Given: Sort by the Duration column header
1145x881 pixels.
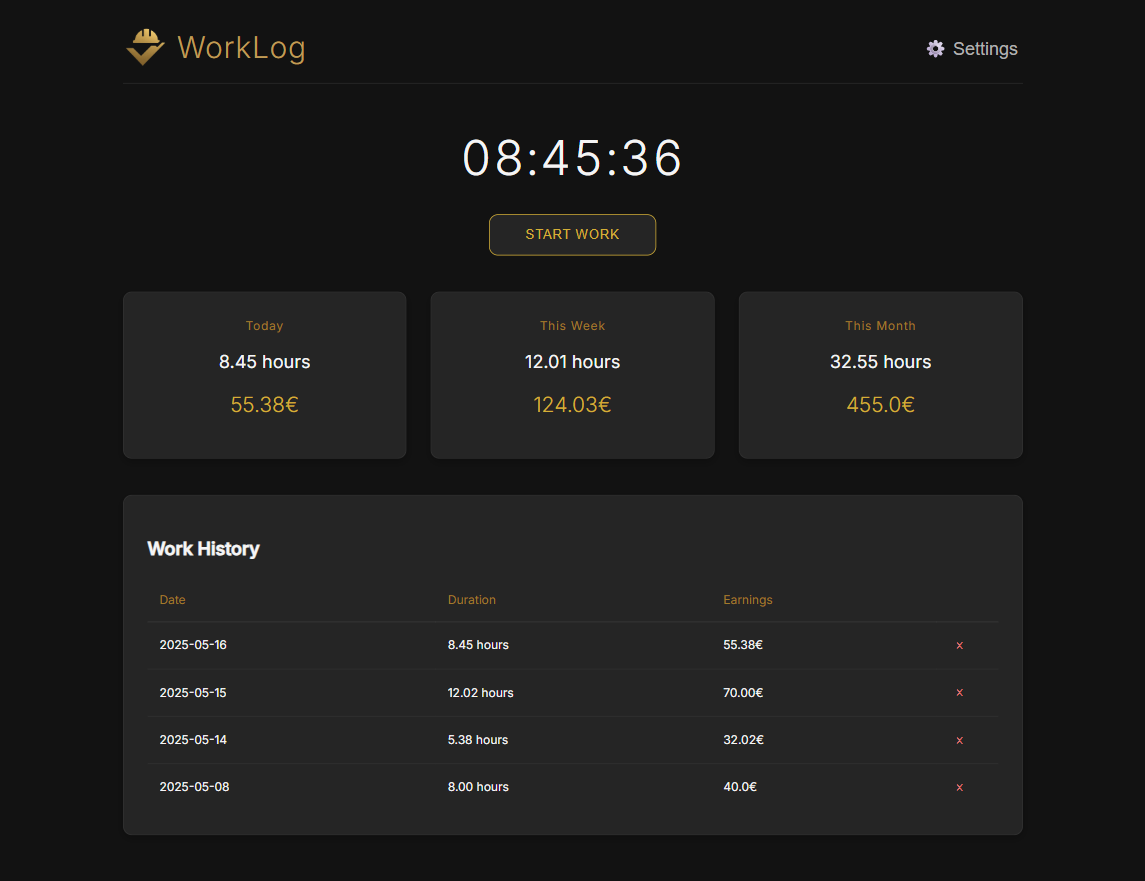Looking at the screenshot, I should coord(472,599).
